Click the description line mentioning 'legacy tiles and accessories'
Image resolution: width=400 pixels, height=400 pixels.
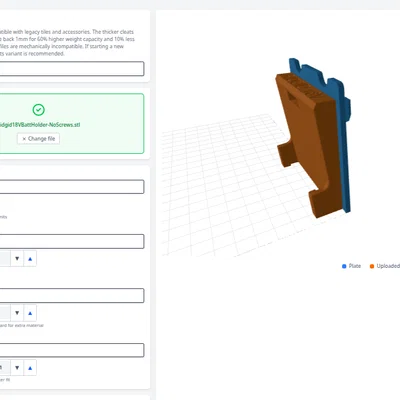click(x=67, y=32)
